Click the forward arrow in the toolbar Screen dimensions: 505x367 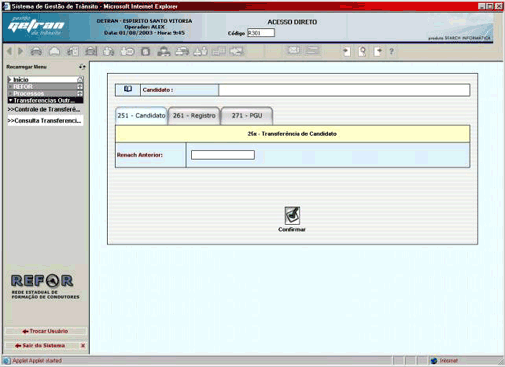coord(21,51)
